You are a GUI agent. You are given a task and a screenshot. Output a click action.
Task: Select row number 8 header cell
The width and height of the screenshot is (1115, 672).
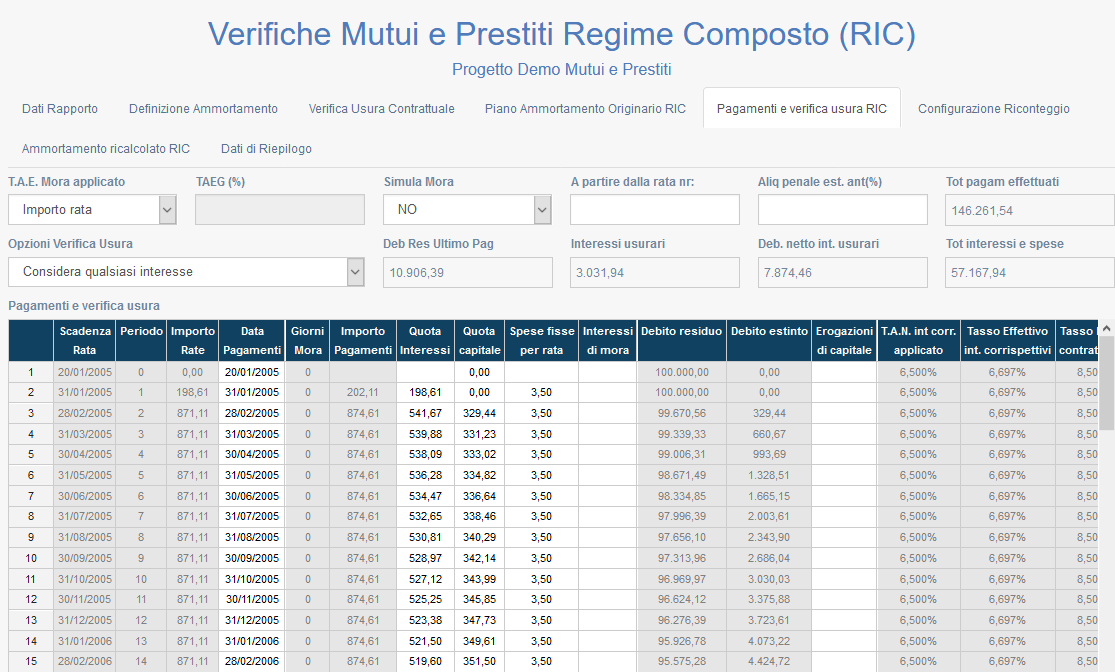(x=31, y=516)
